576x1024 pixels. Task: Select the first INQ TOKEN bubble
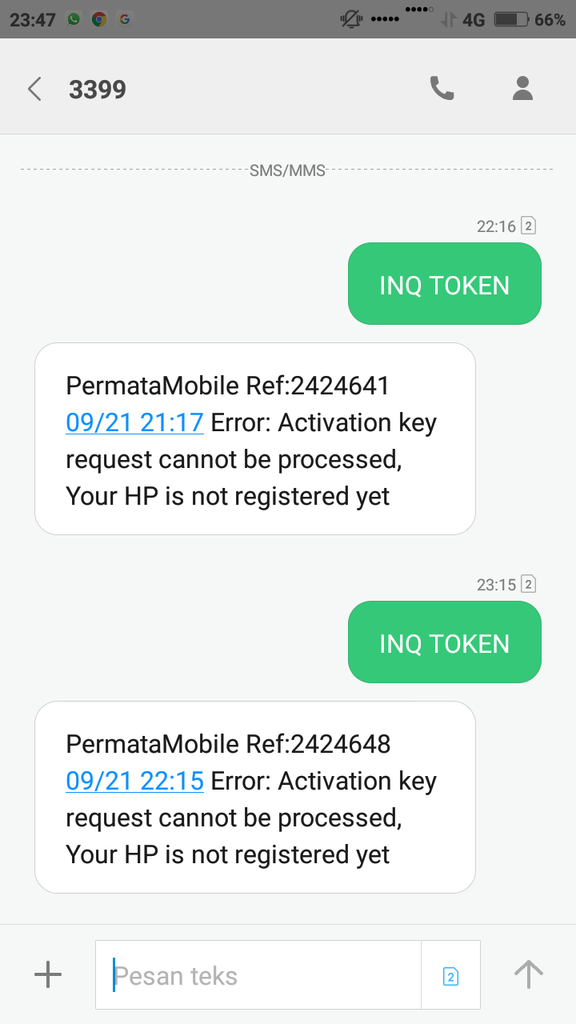[x=443, y=284]
